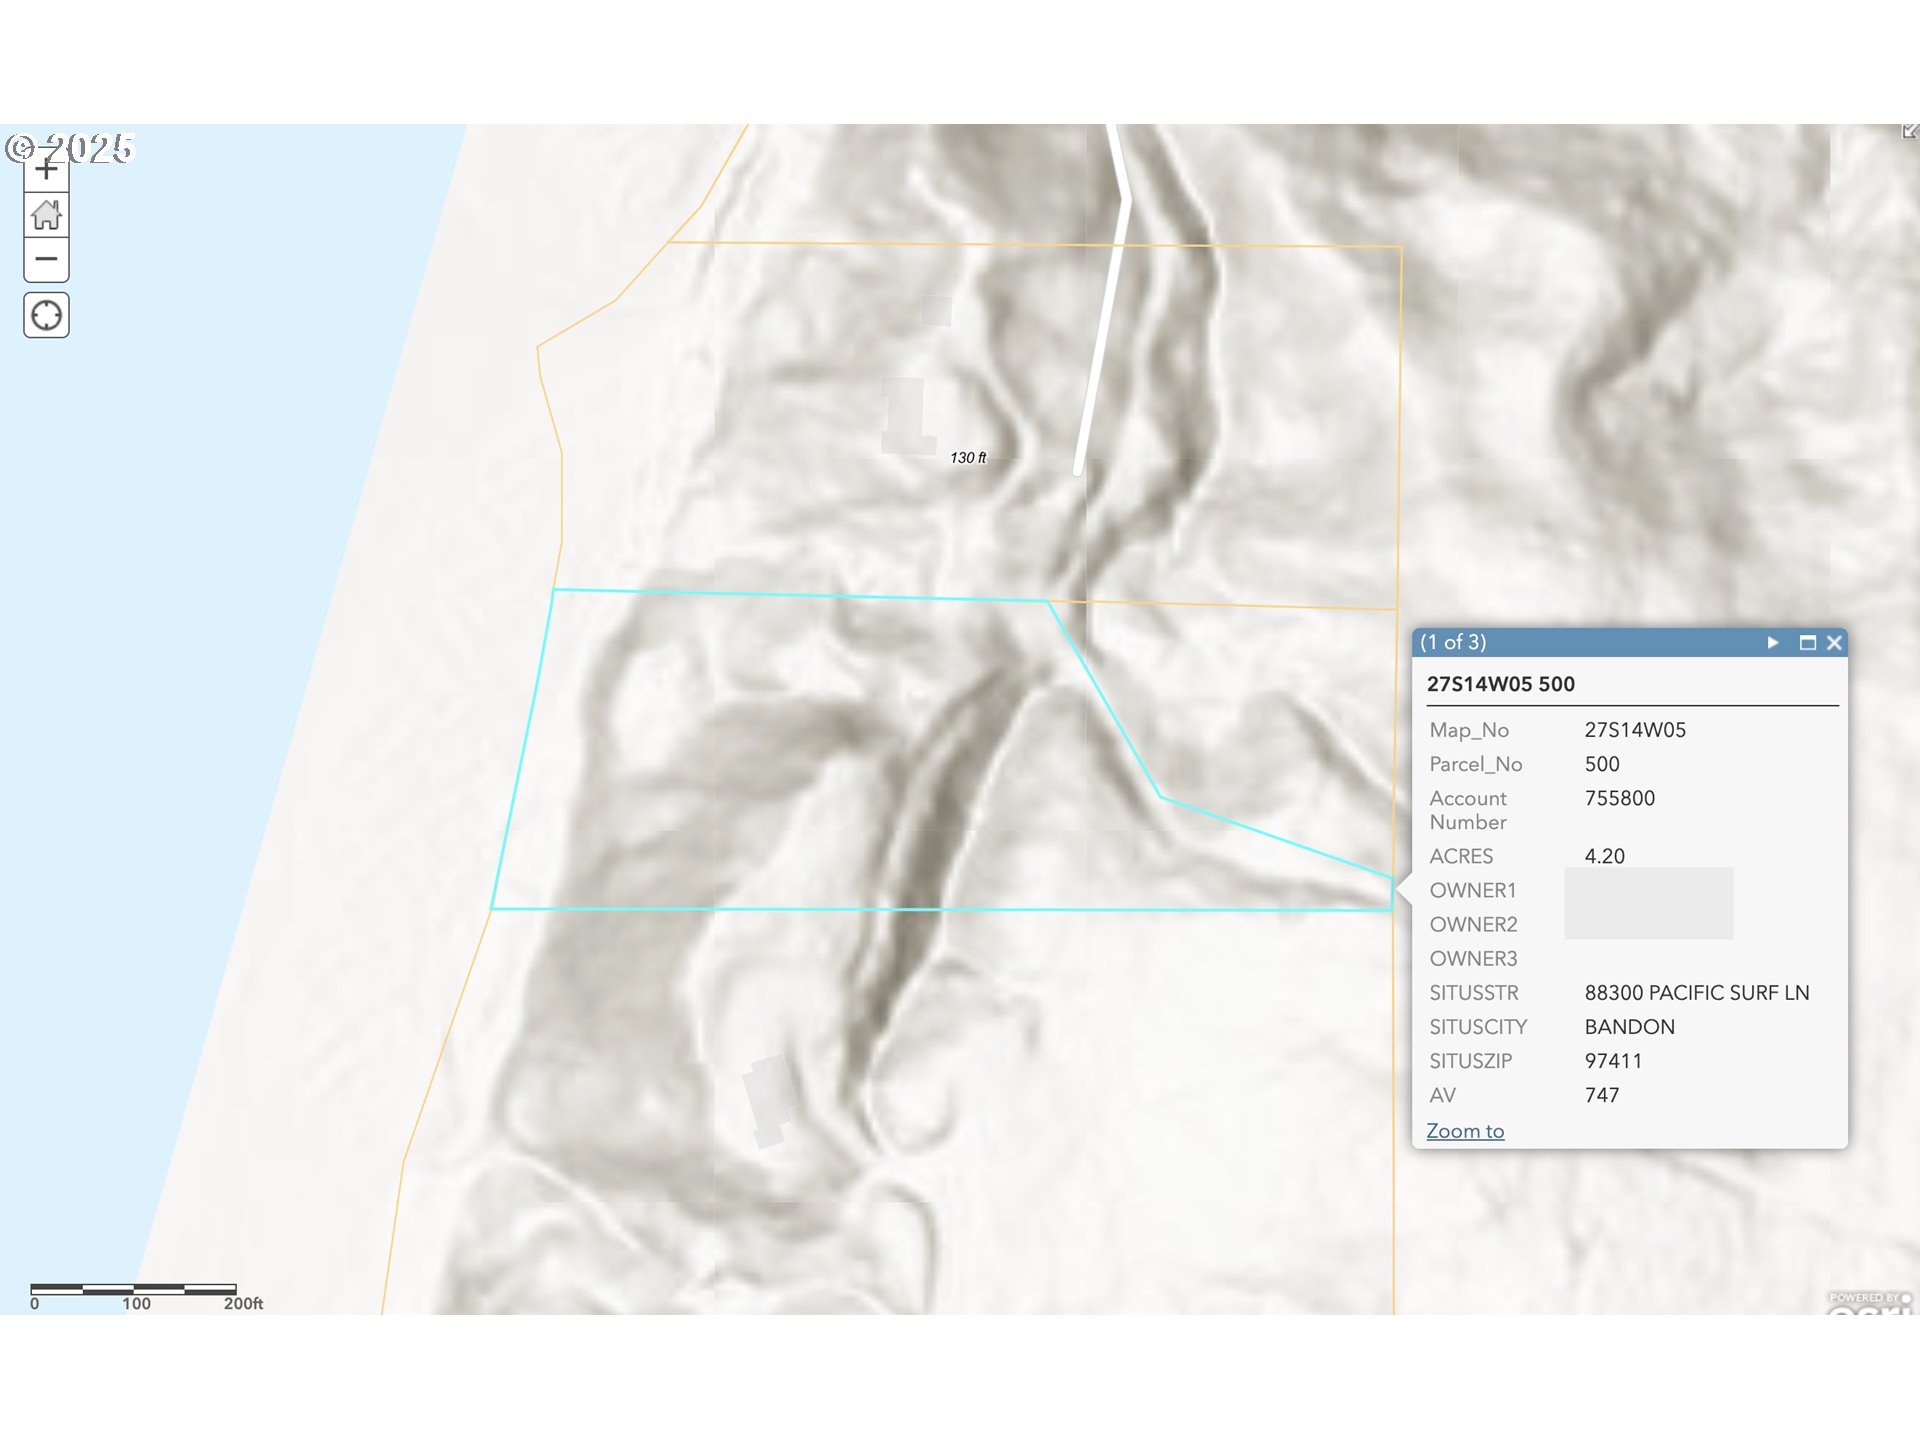
Task: Click the BANDON city value
Action: tap(1629, 1026)
